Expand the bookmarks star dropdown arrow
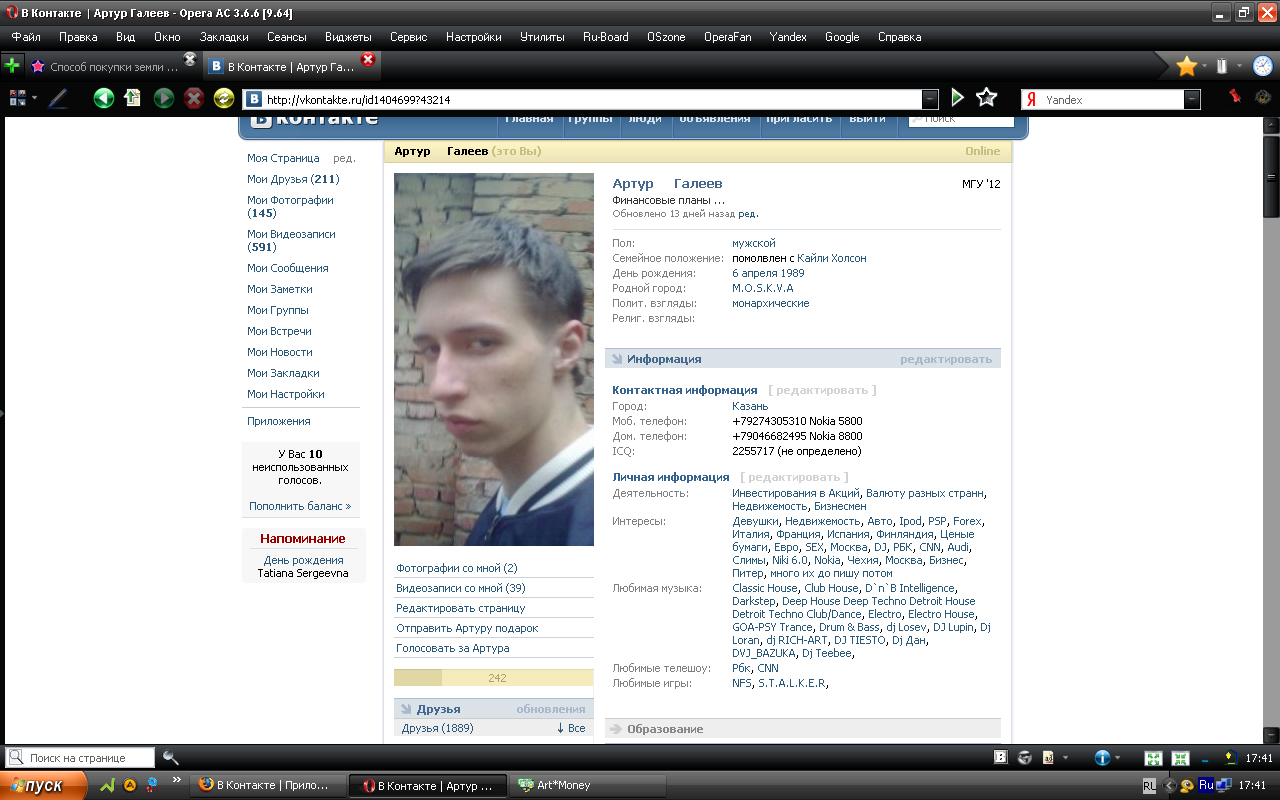Image resolution: width=1280 pixels, height=800 pixels. point(1205,67)
